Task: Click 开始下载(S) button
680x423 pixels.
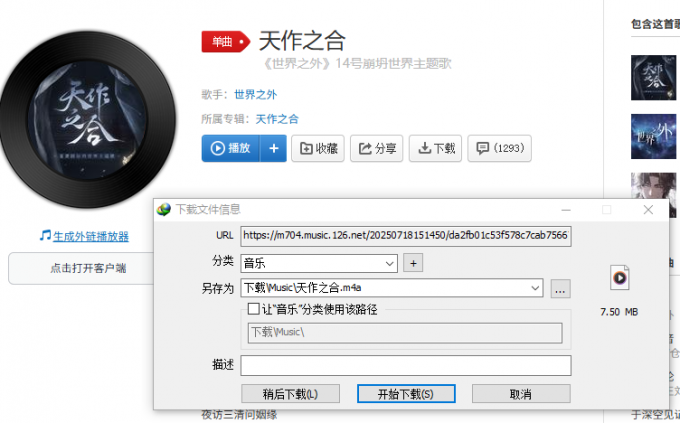Action: pos(406,394)
